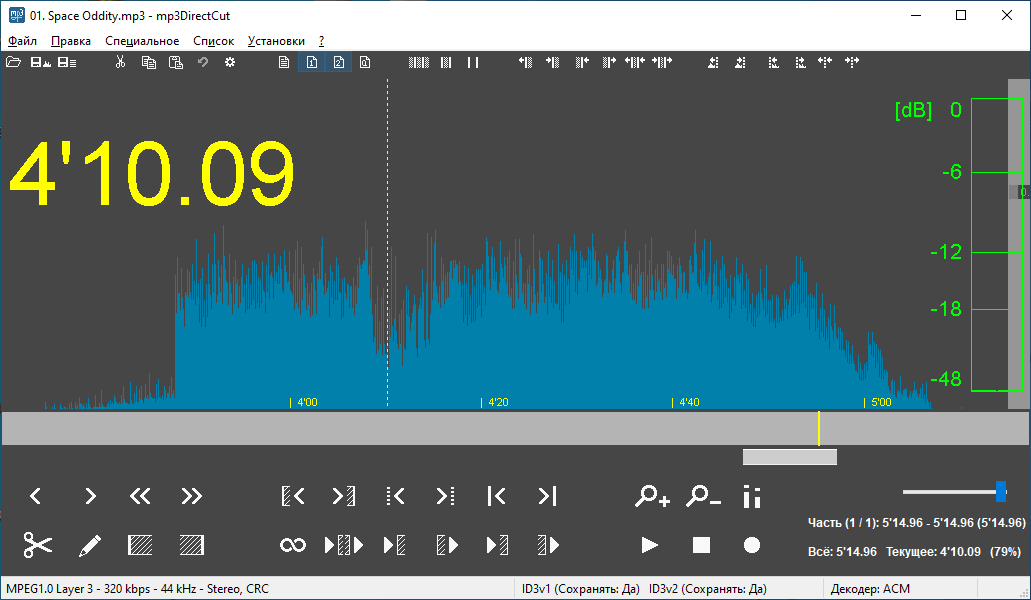Play up to selection start icon
The width and height of the screenshot is (1031, 600).
pos(395,545)
